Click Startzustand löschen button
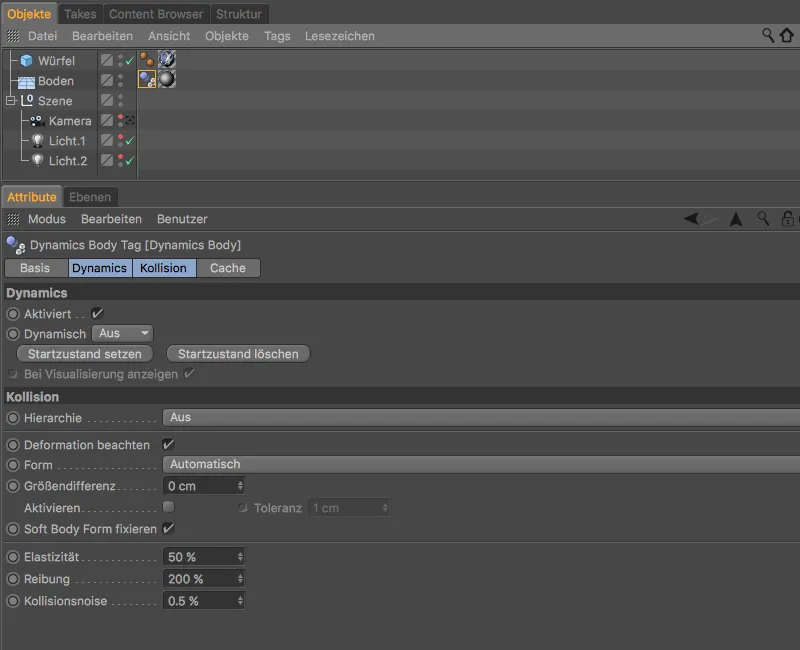 [238, 354]
